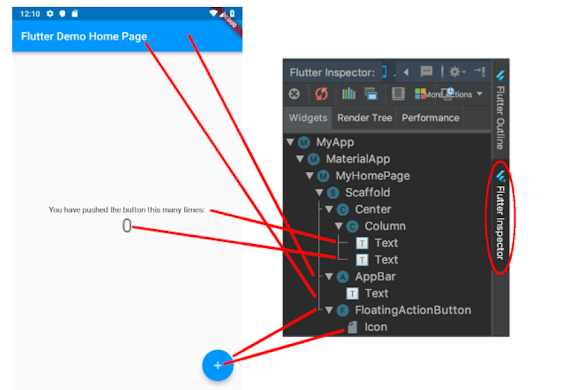Collapse the FloatingActionButton tree node
583x390 pixels.
tap(329, 310)
